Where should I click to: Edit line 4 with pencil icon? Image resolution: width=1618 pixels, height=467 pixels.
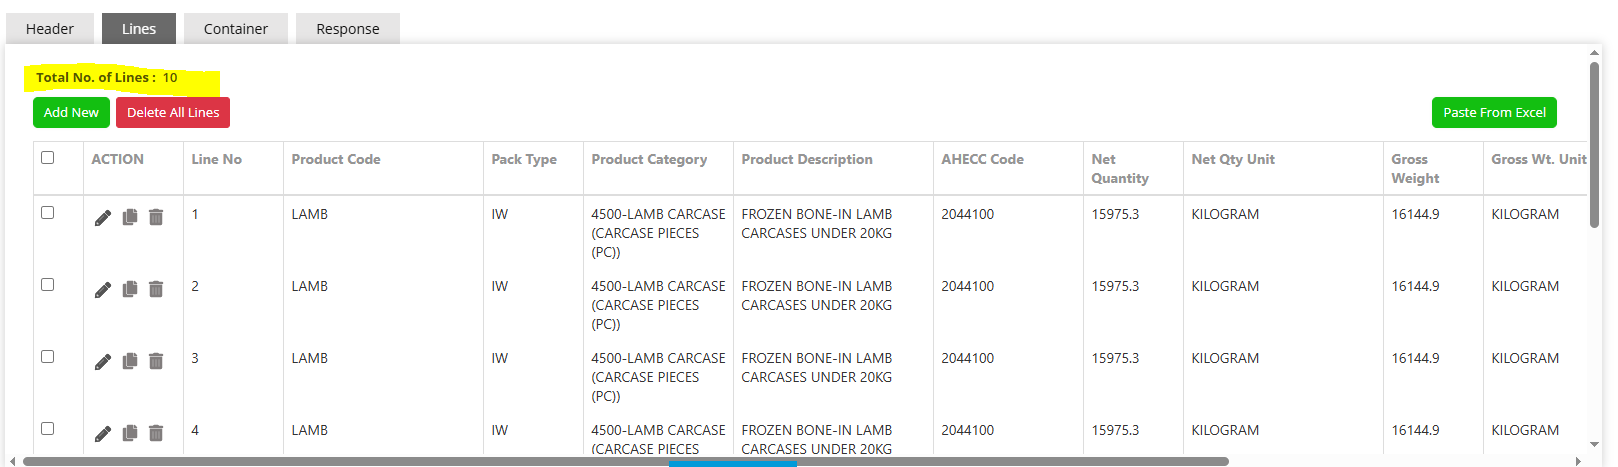(x=103, y=434)
